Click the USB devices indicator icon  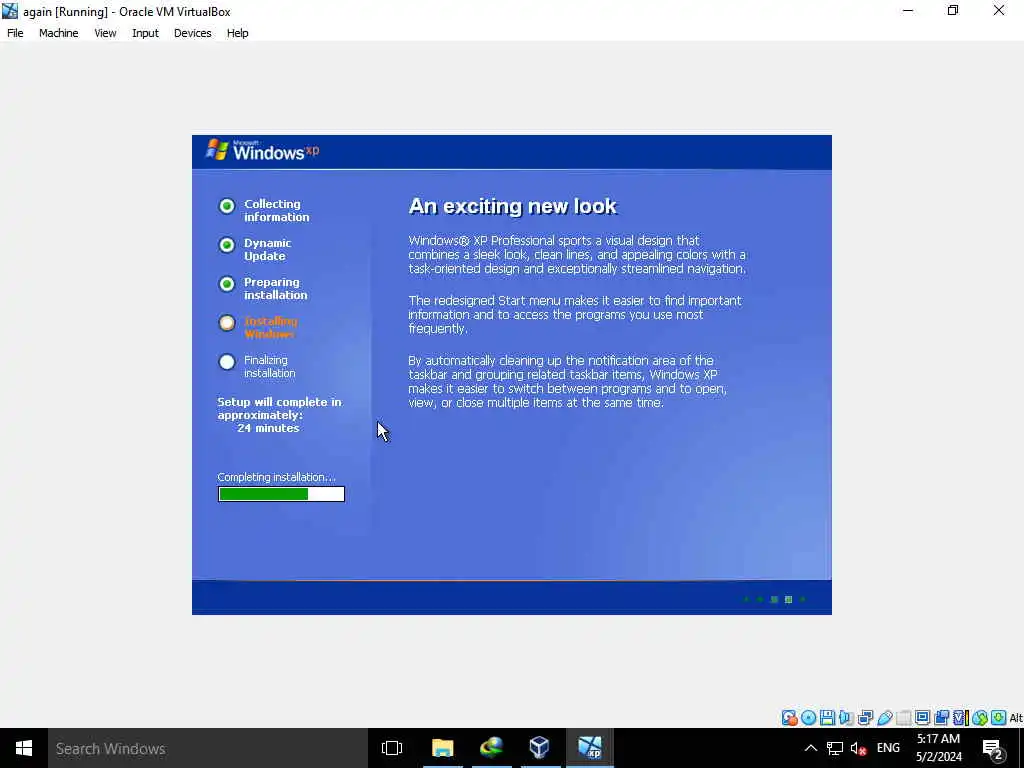pos(884,718)
